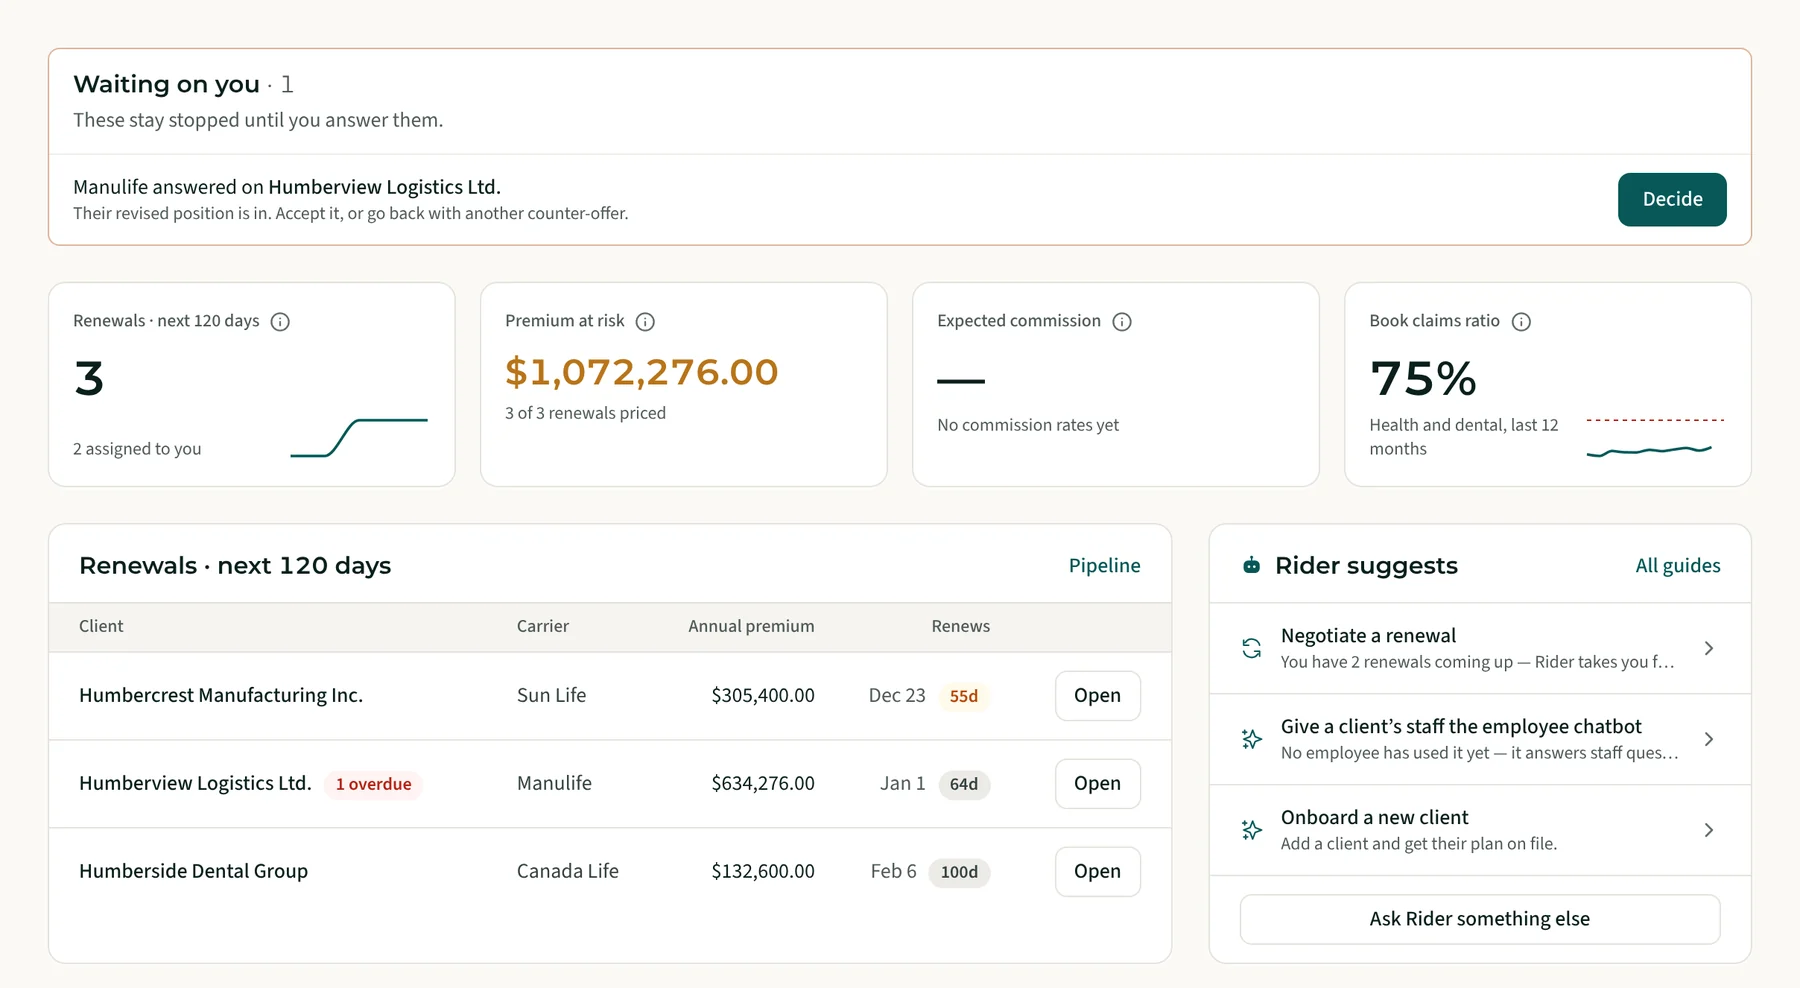The width and height of the screenshot is (1800, 988).
Task: Select Humberside Dental Group client name
Action: coord(194,872)
